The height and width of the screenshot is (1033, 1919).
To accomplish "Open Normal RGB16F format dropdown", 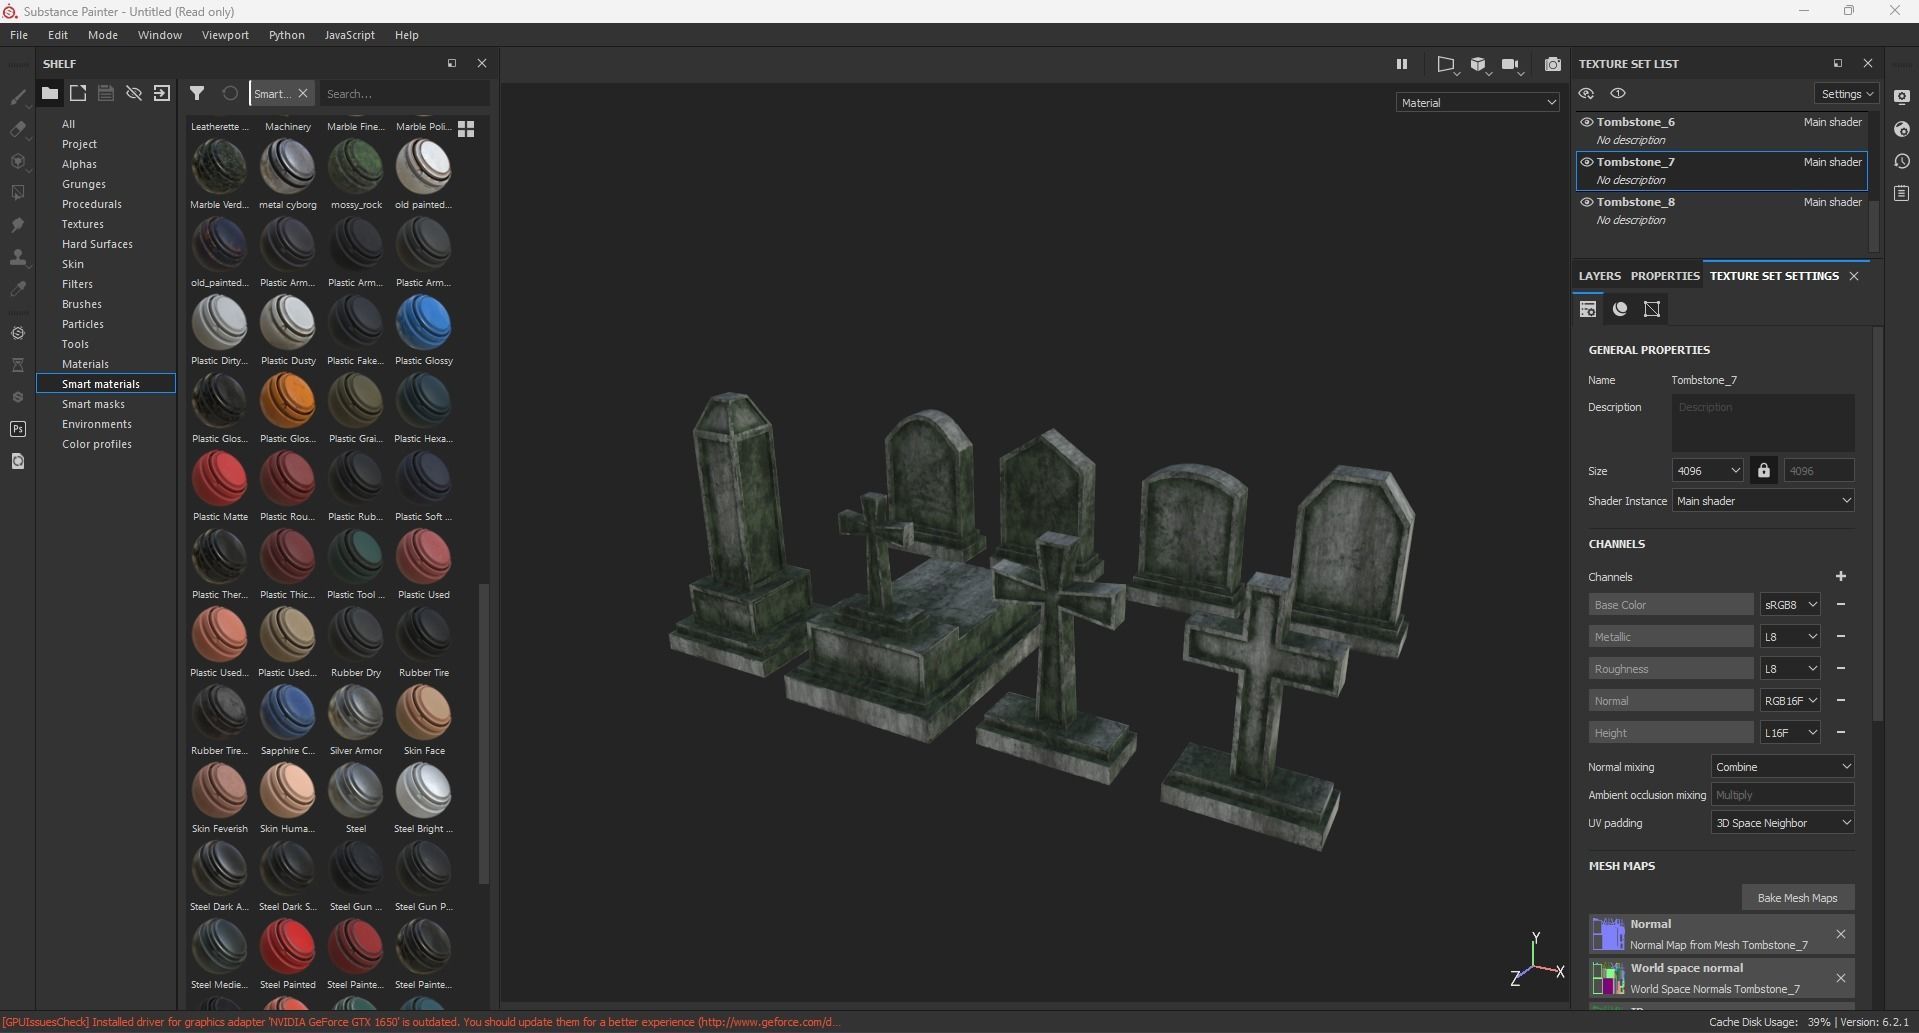I will point(1790,701).
